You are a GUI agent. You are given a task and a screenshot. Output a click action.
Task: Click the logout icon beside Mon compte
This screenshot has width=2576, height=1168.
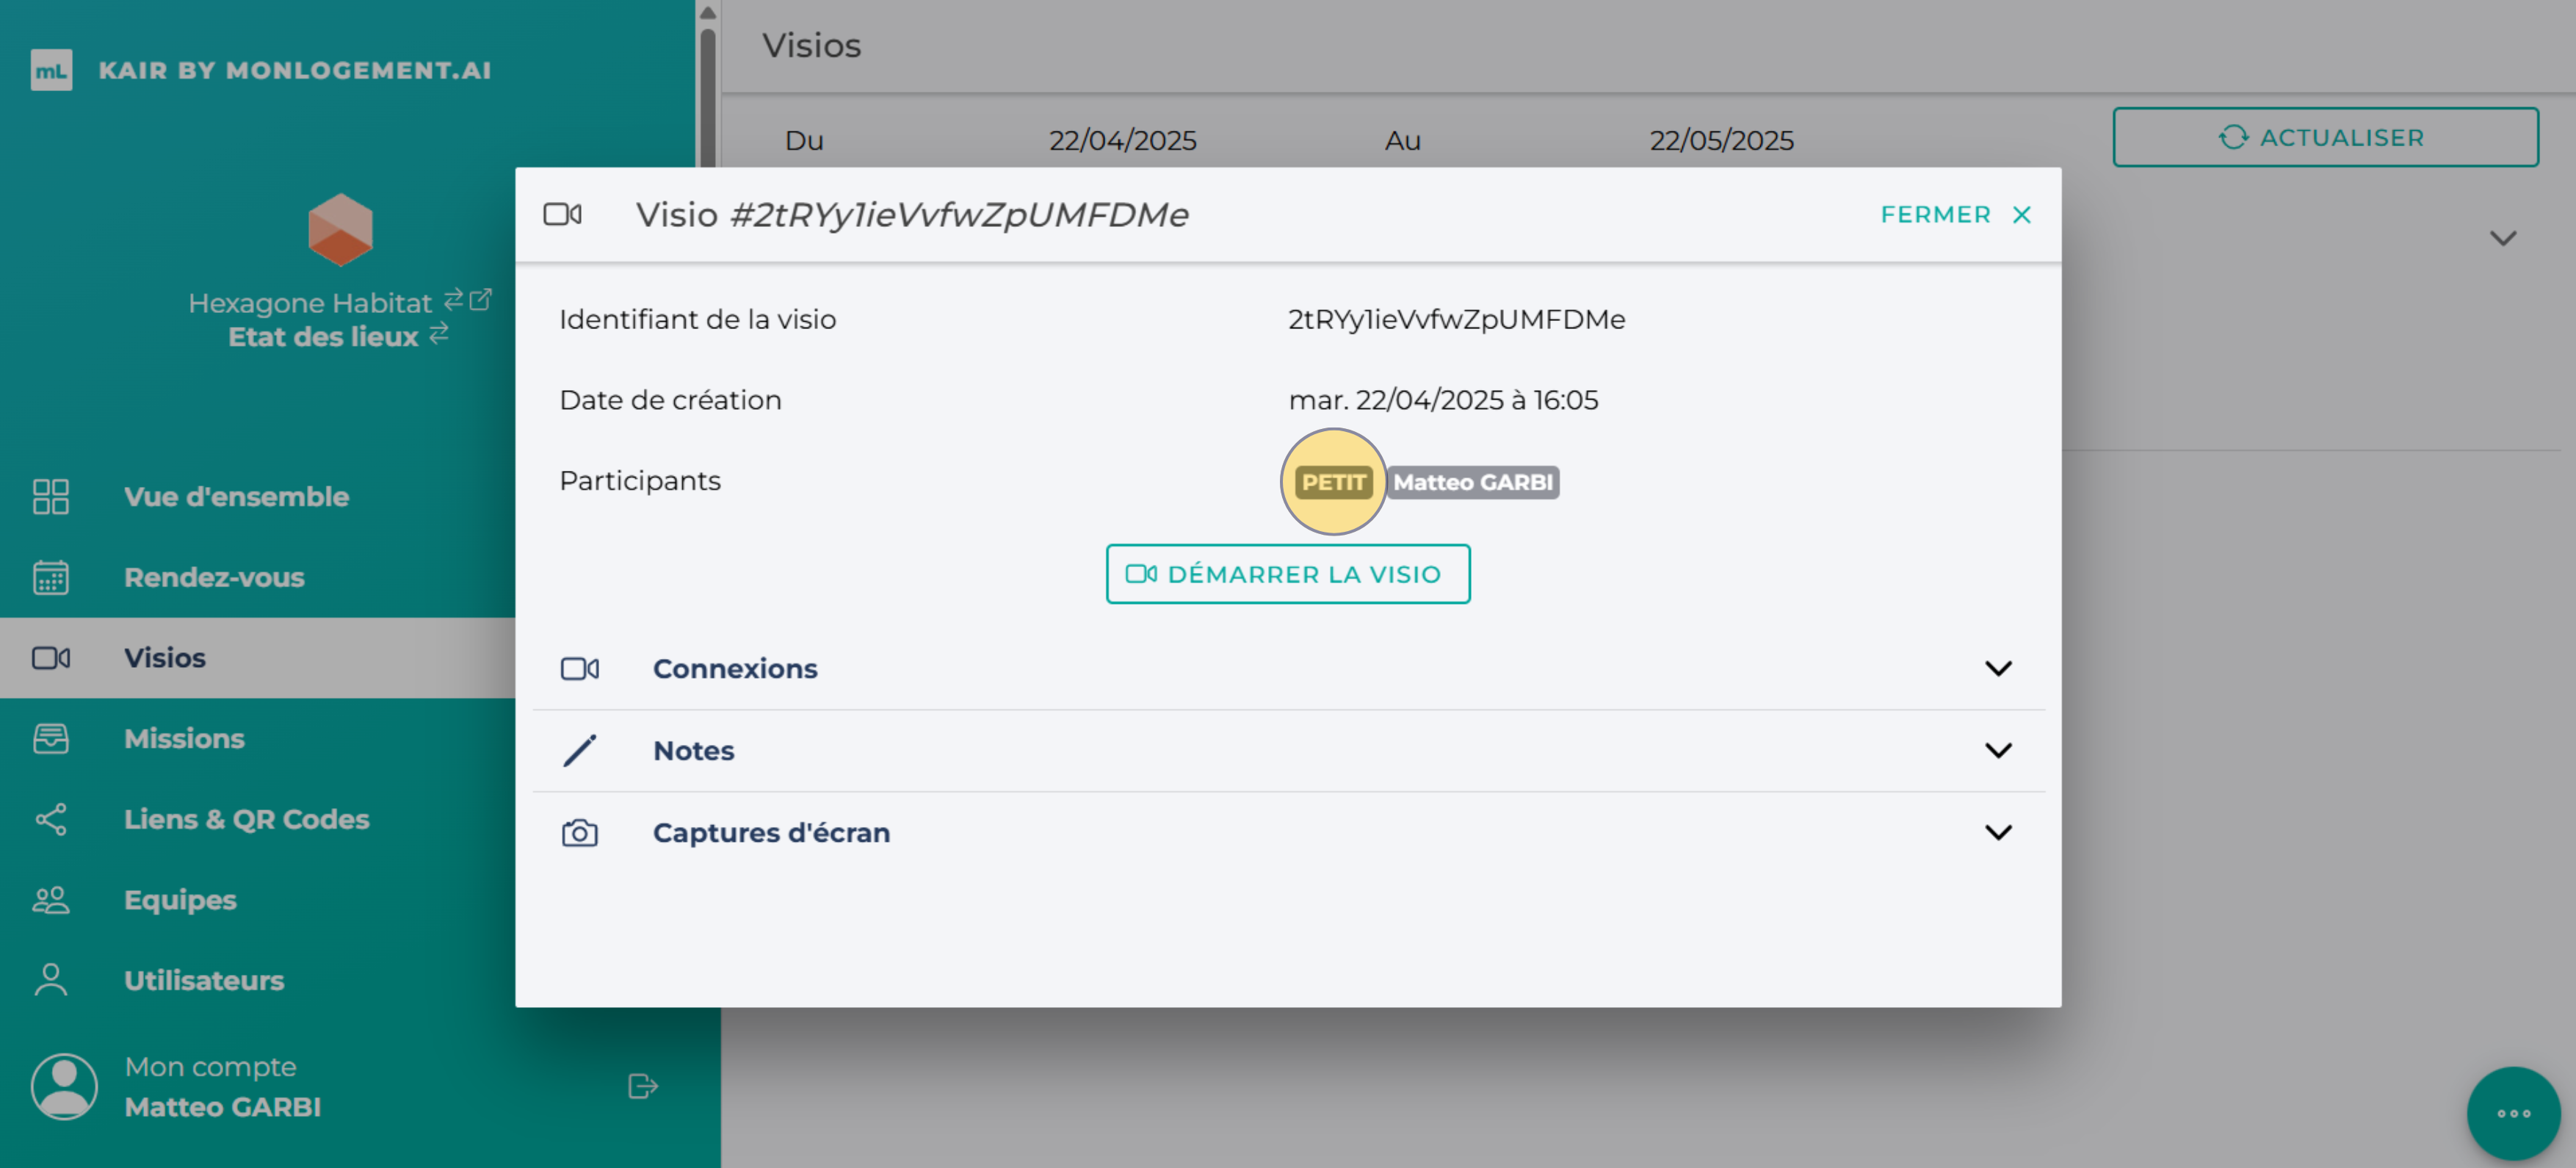pyautogui.click(x=642, y=1086)
